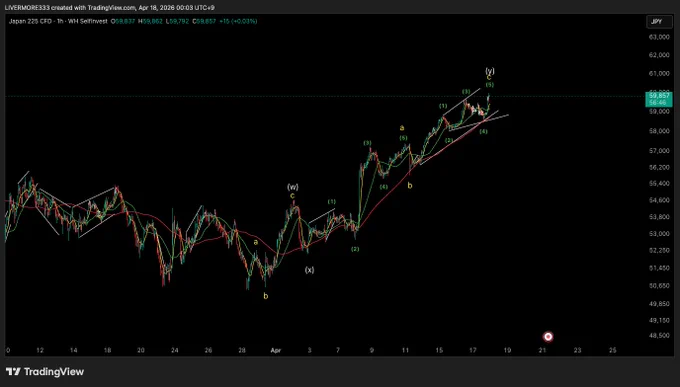Image resolution: width=680 pixels, height=387 pixels.
Task: Click the 49,850 price axis label
Action: 659,304
